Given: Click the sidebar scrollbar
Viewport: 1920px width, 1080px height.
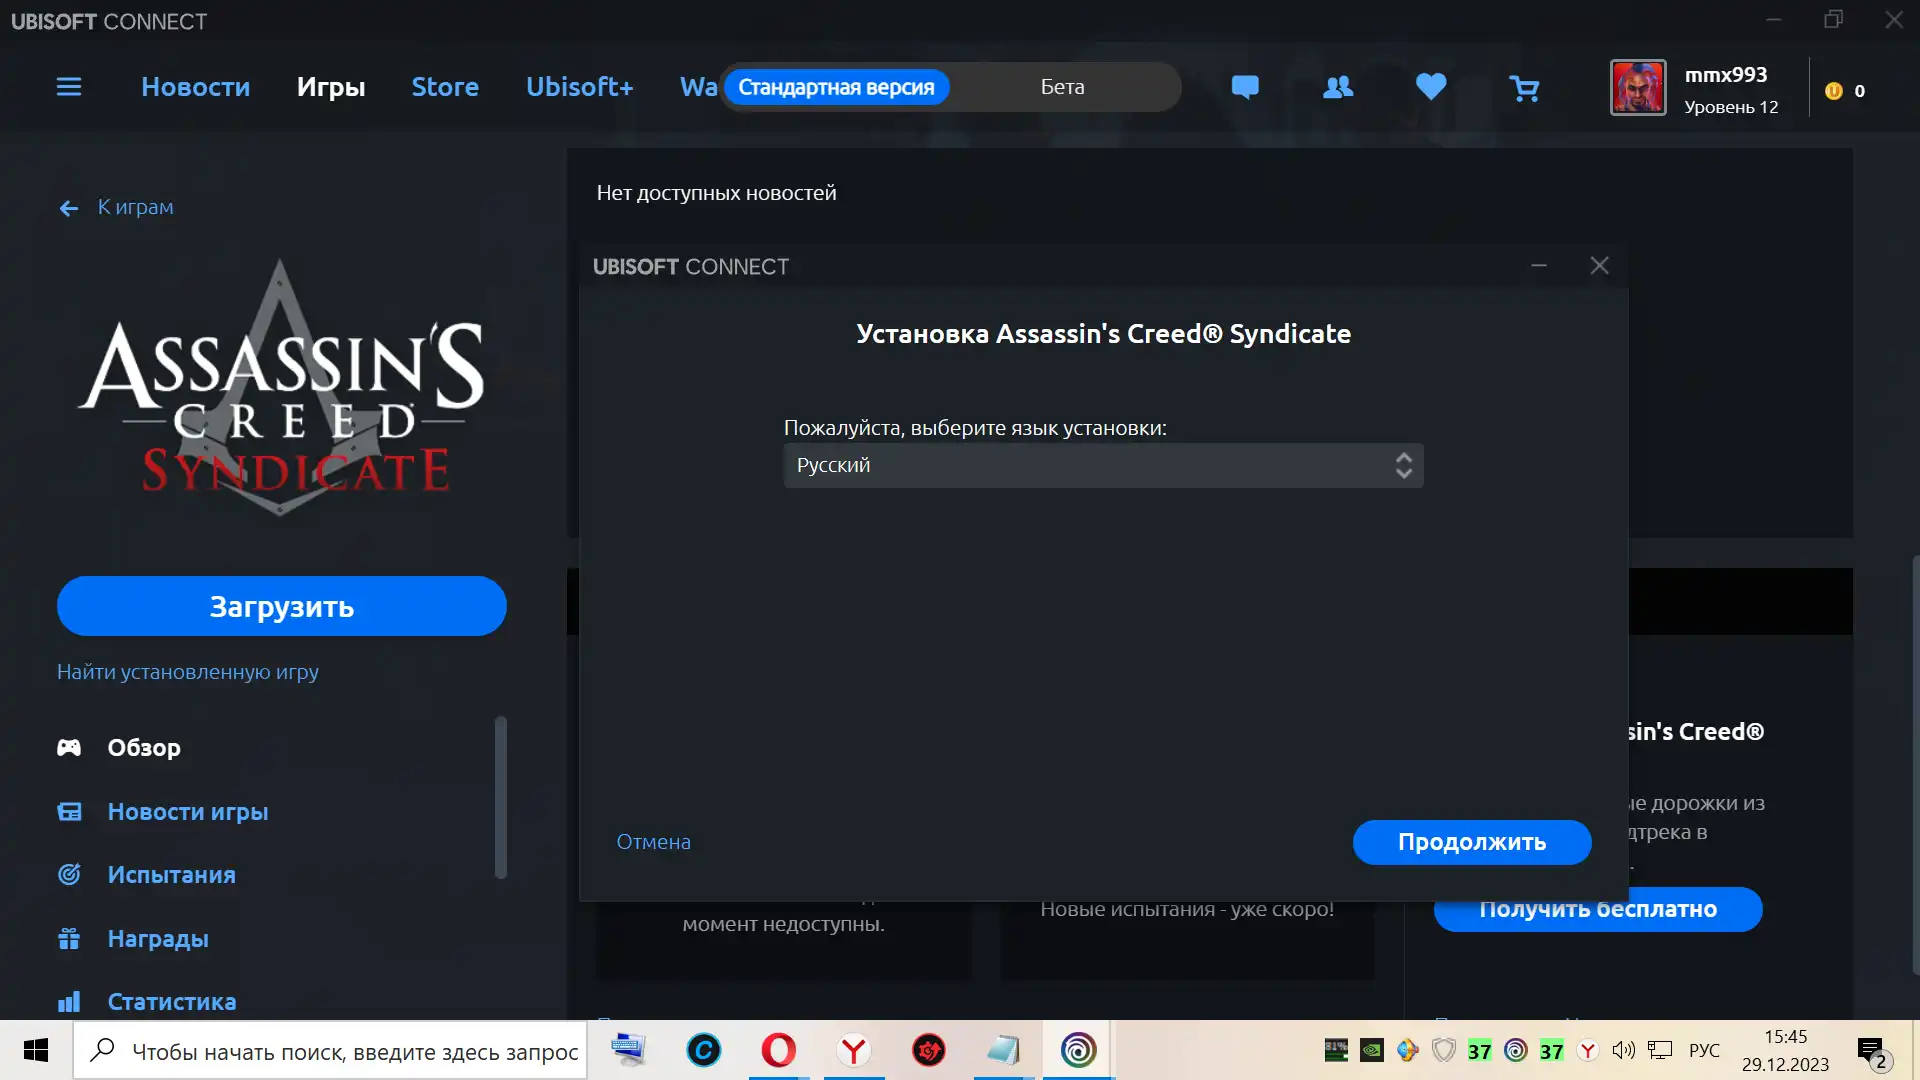Looking at the screenshot, I should (501, 797).
